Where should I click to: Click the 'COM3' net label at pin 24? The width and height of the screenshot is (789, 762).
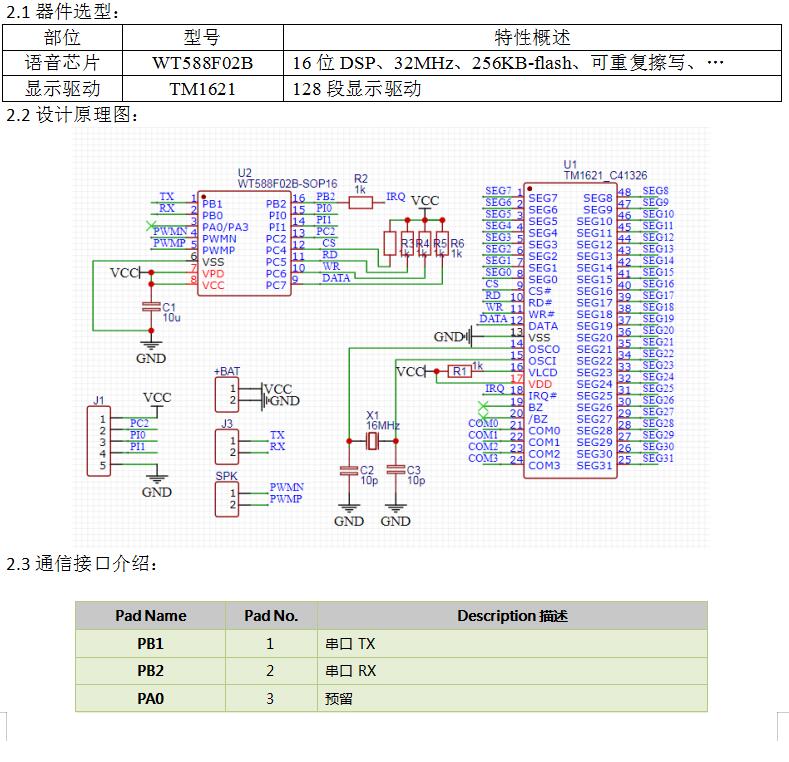[483, 458]
